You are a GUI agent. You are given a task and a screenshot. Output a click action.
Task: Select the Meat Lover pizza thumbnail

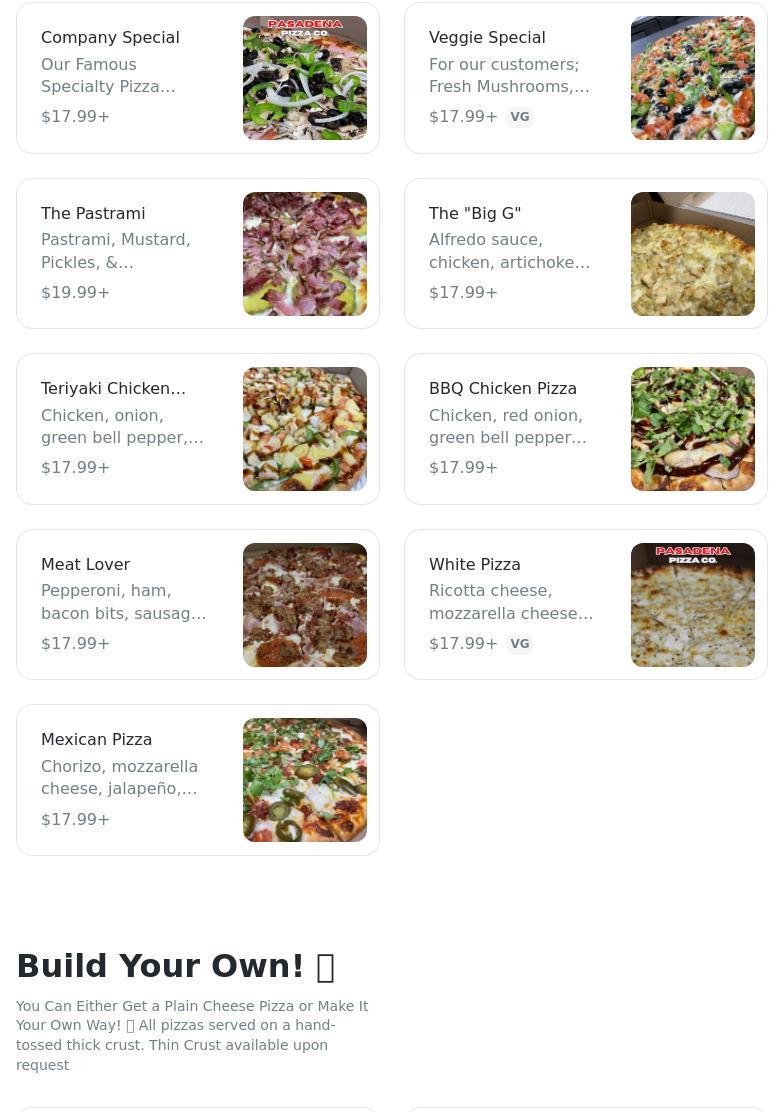[x=305, y=605]
